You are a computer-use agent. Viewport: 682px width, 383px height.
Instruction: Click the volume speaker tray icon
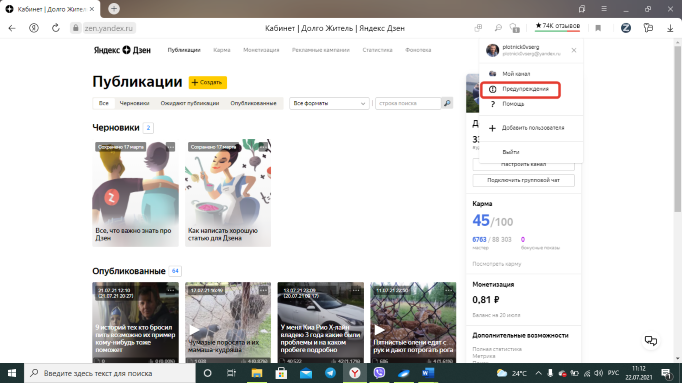(x=598, y=373)
